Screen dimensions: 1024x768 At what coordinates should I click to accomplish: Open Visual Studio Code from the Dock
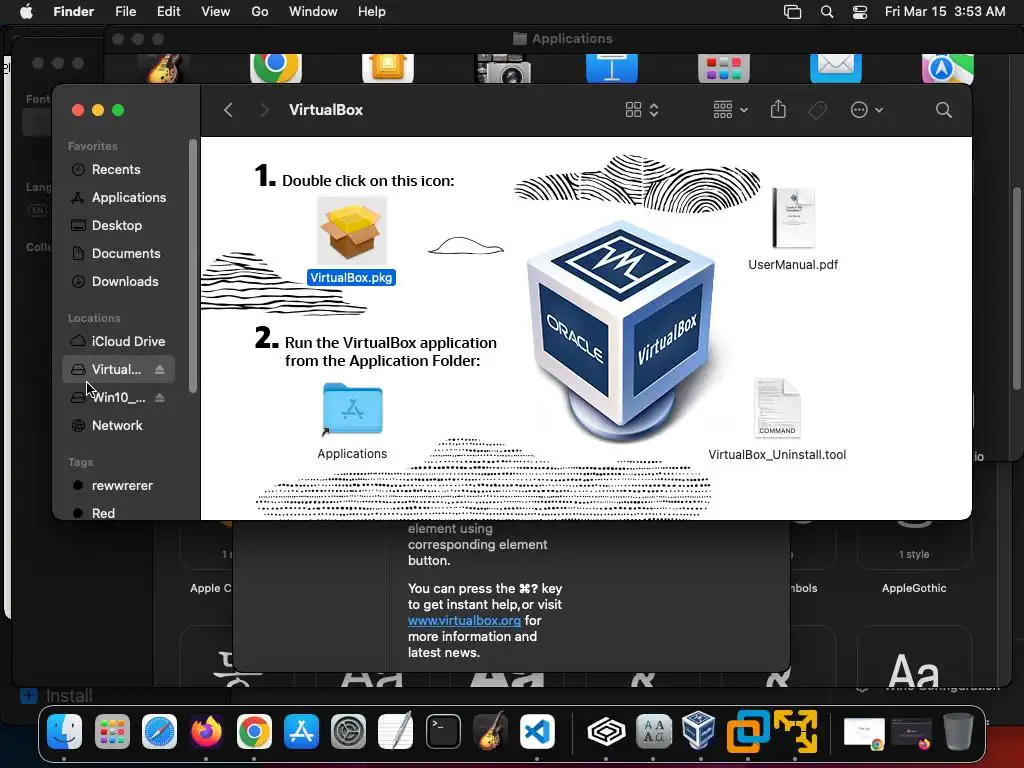pos(537,731)
